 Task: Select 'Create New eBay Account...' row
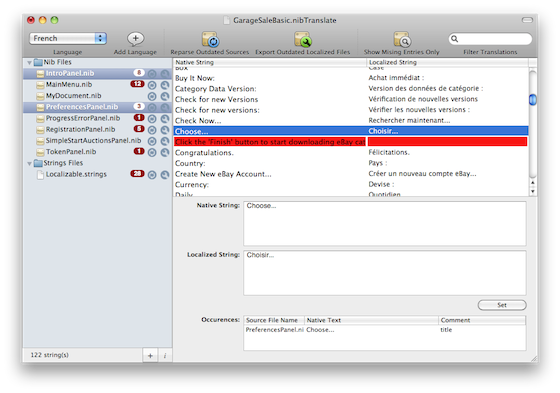(x=351, y=174)
